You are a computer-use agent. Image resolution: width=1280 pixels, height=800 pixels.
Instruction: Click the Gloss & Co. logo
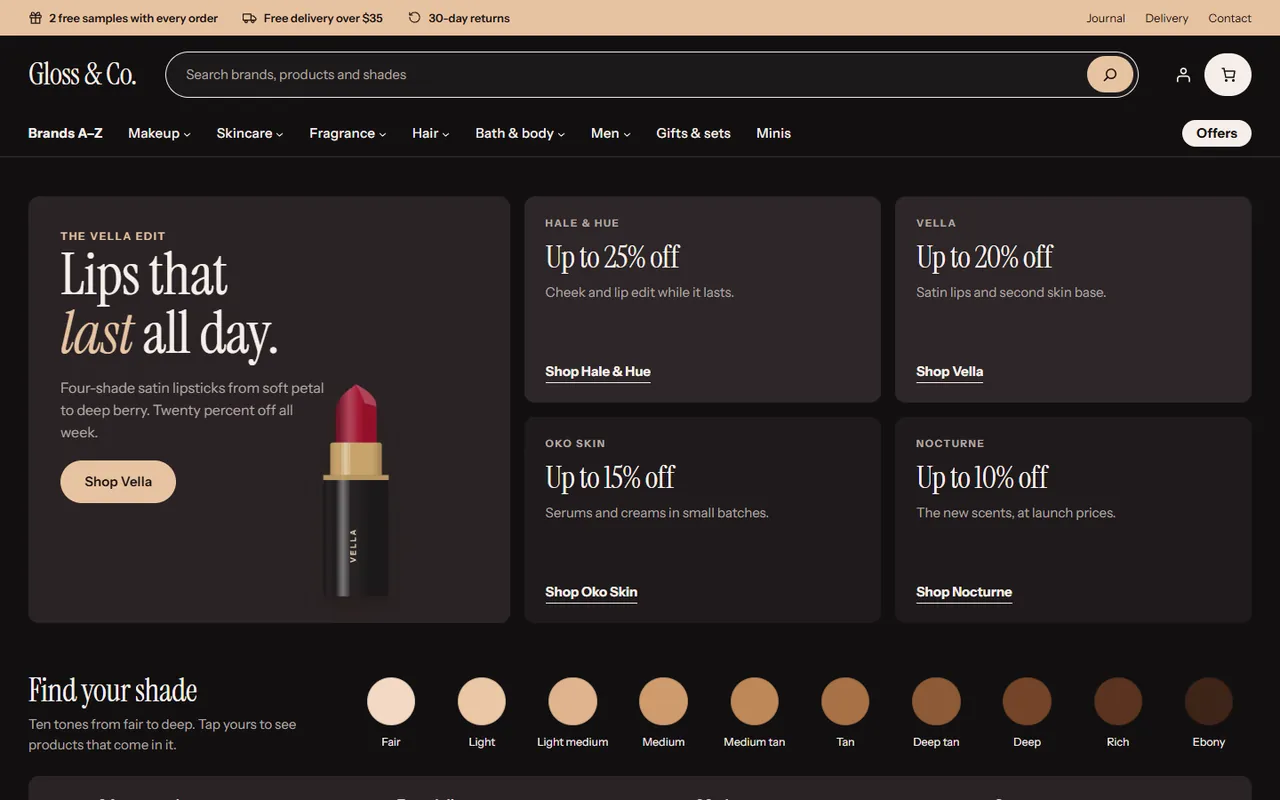pos(82,74)
